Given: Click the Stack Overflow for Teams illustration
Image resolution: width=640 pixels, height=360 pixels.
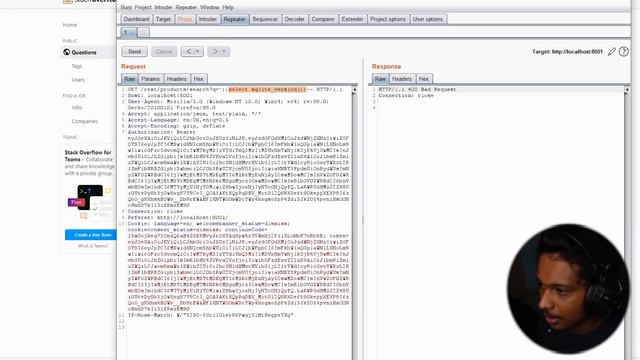Looking at the screenshot, I should pyautogui.click(x=90, y=202).
